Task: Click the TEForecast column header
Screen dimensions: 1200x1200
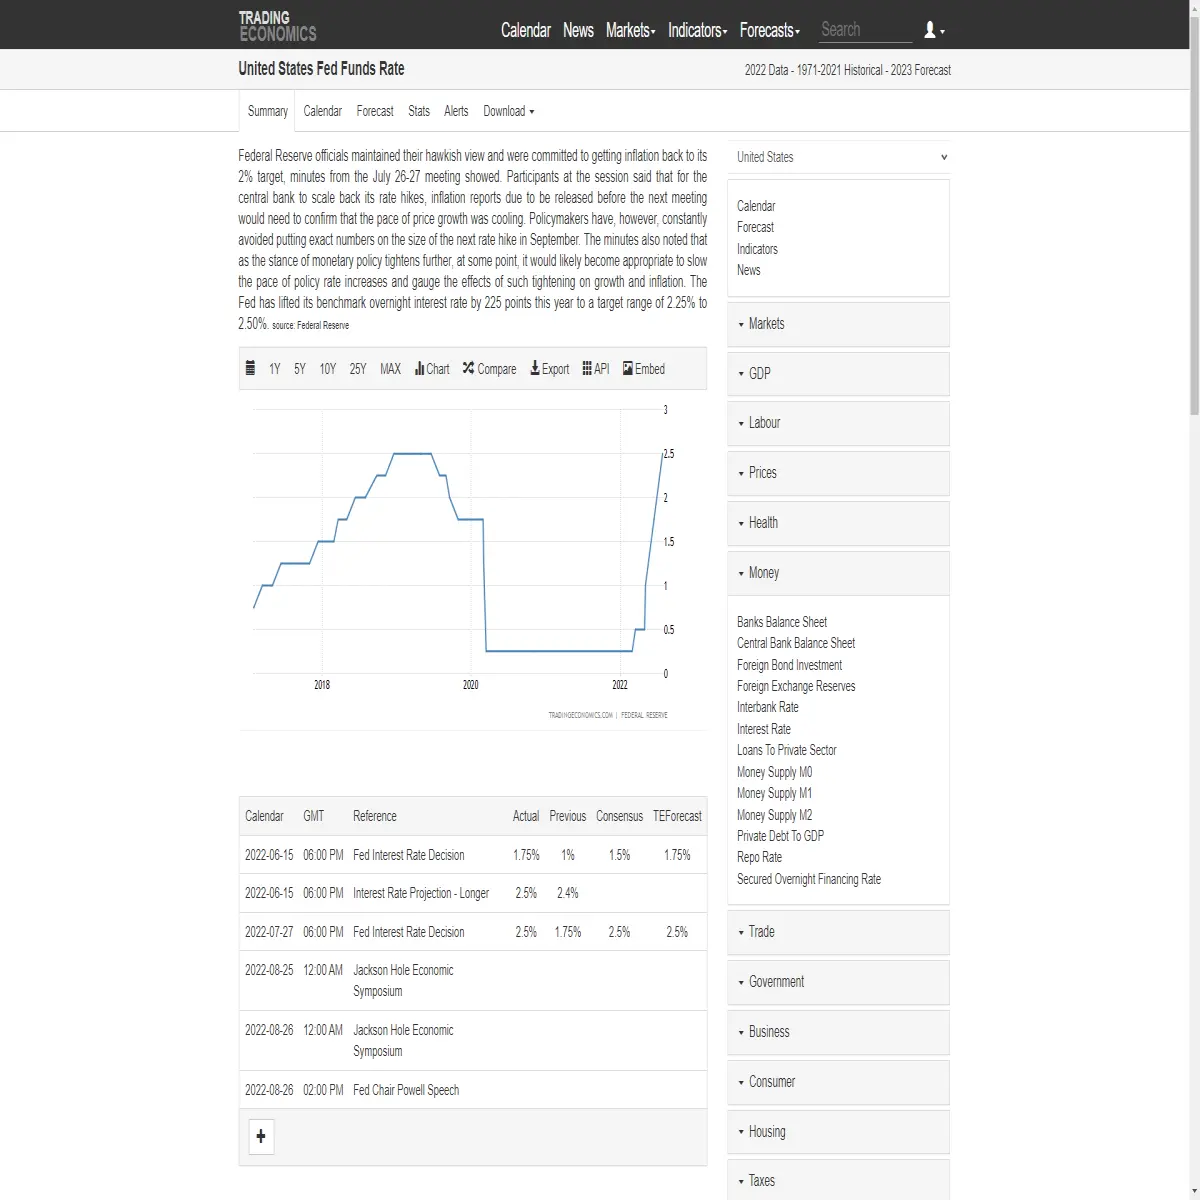Action: (x=677, y=816)
